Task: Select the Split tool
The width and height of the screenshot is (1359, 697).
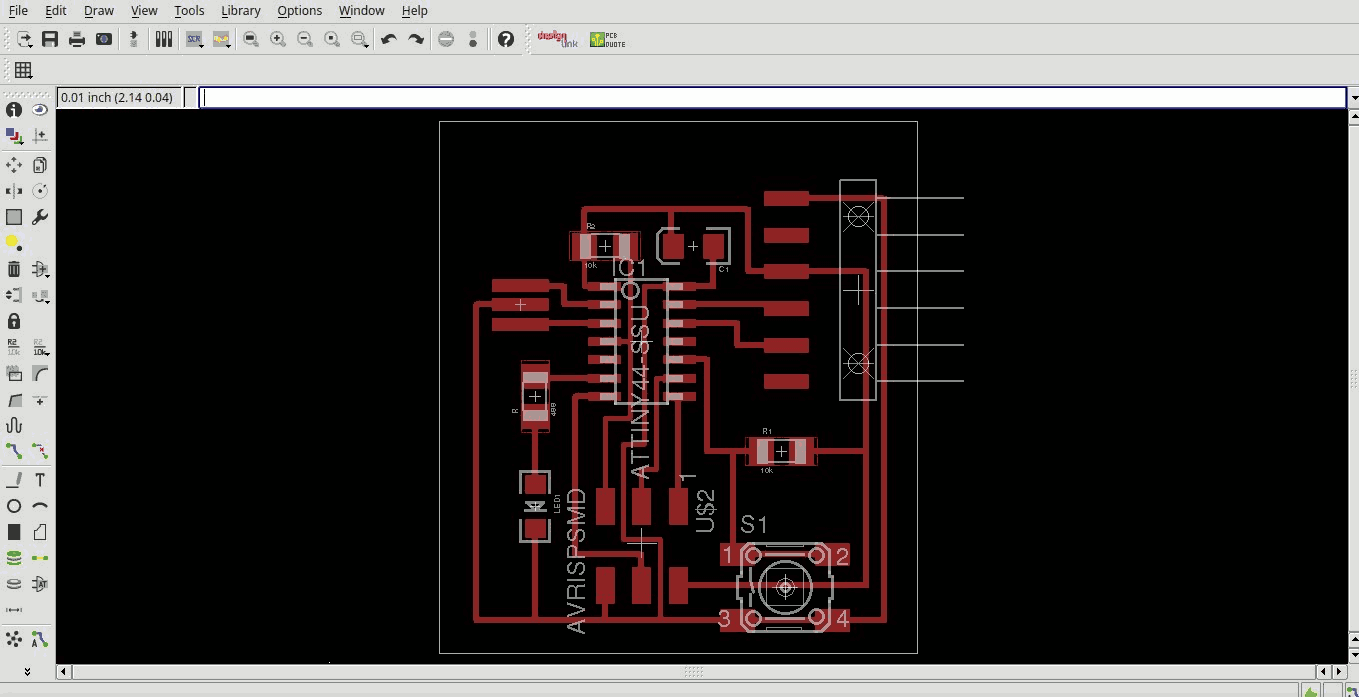Action: pos(14,399)
